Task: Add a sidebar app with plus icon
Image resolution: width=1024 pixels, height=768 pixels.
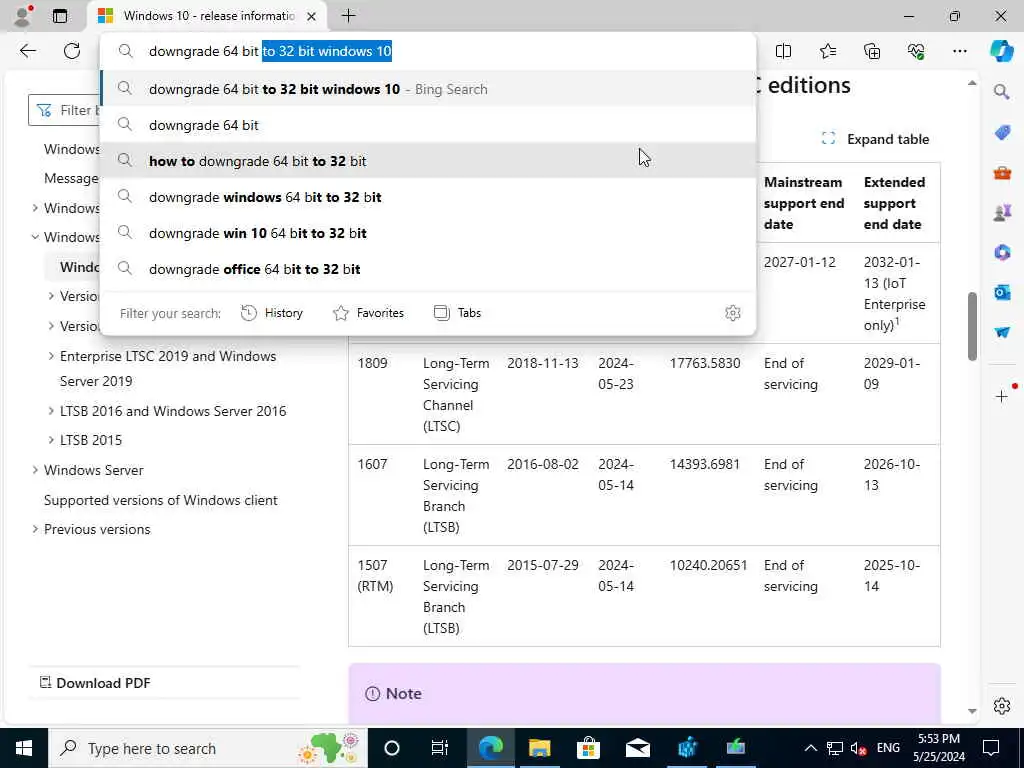Action: 1002,396
